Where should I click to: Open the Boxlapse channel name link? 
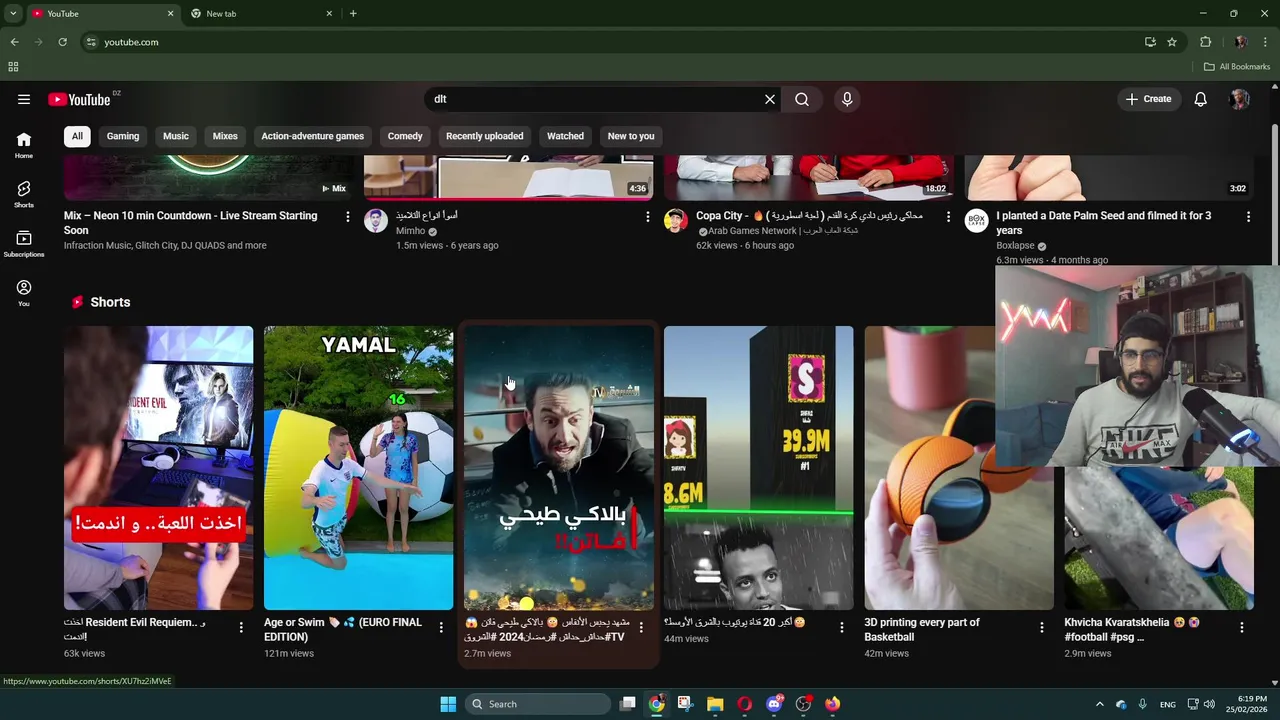[x=1015, y=246]
